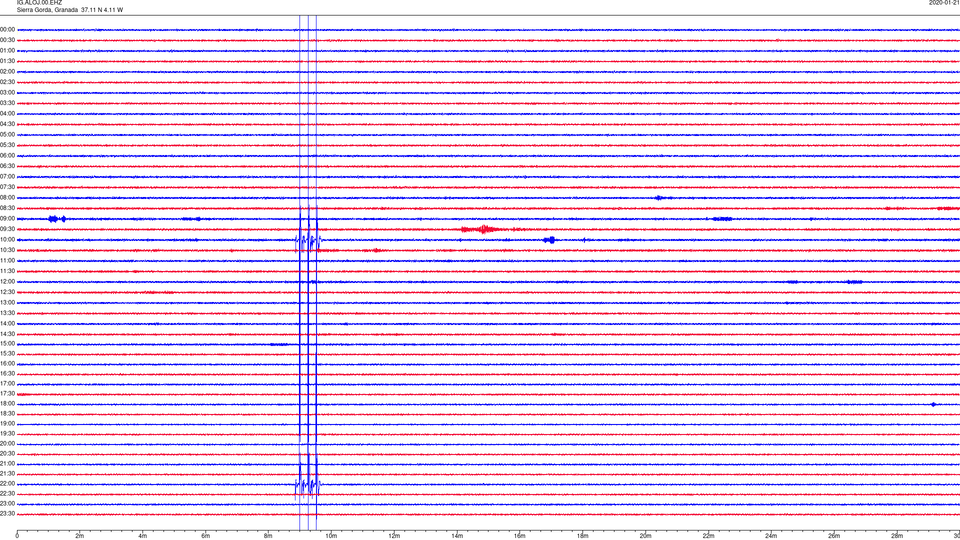Image resolution: width=960 pixels, height=540 pixels.
Task: Click the 10:00 row label
Action: coord(7,240)
